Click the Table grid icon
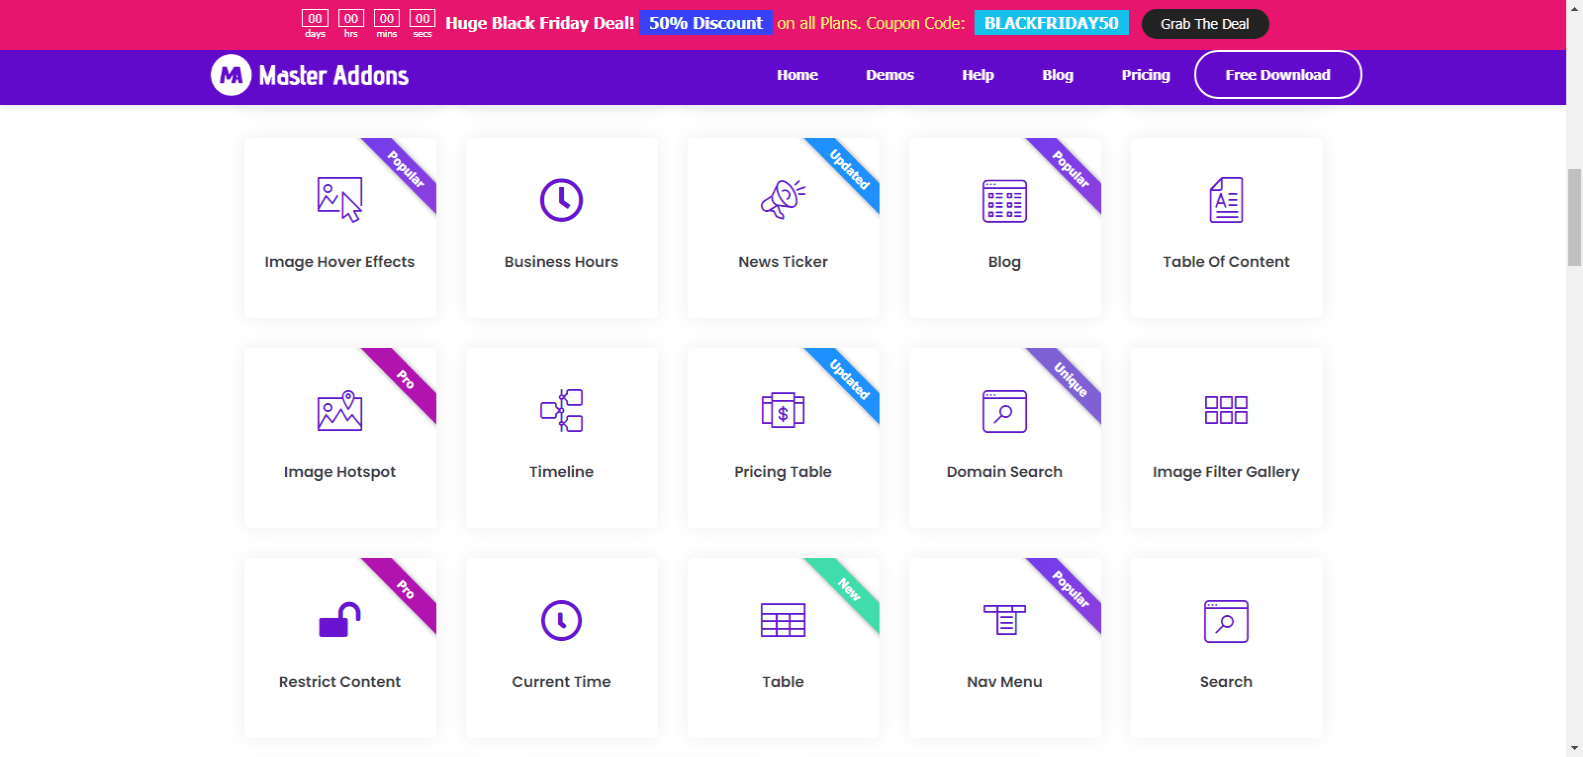The height and width of the screenshot is (757, 1583). 783,620
